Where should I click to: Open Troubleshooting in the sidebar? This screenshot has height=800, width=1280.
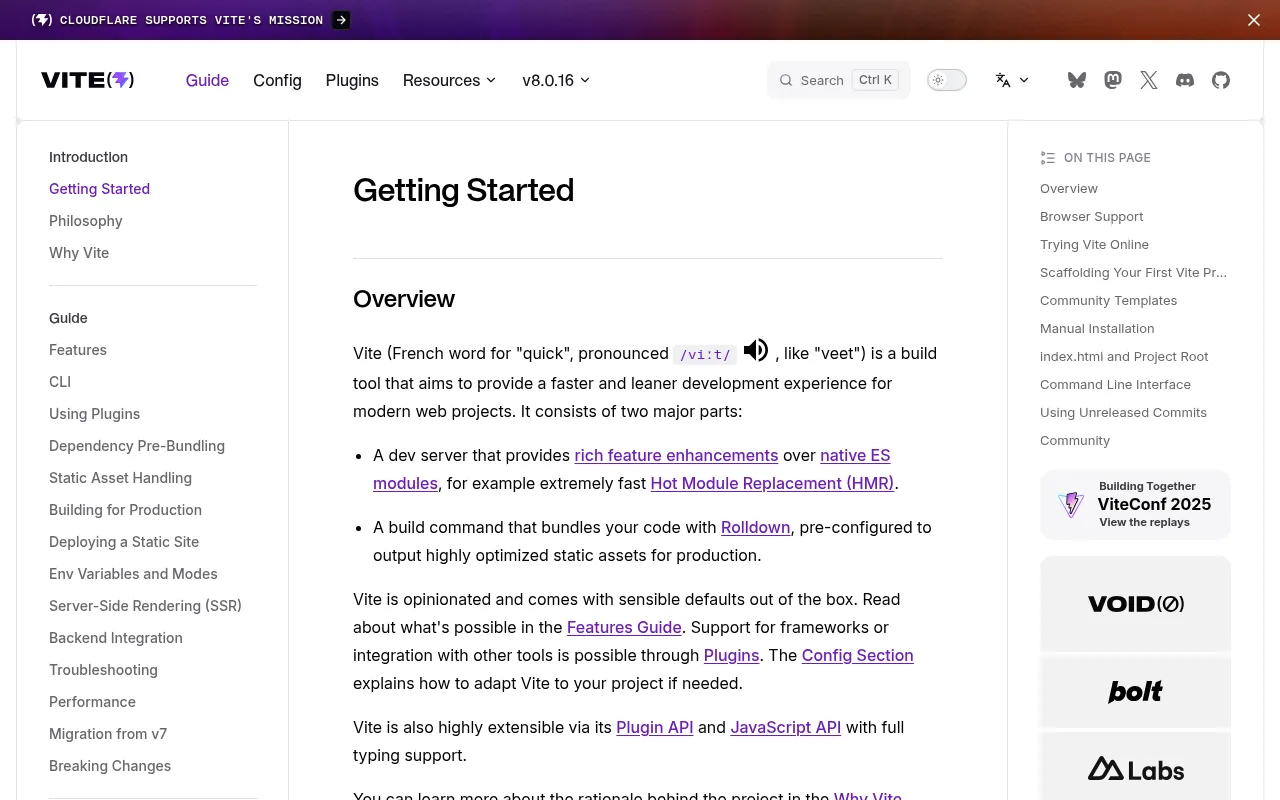103,670
